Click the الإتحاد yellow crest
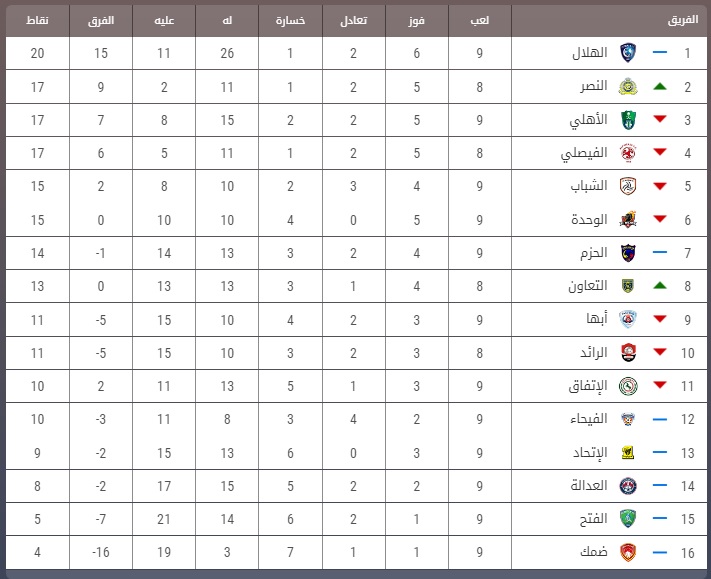Screen dimensions: 711x579 (628, 452)
